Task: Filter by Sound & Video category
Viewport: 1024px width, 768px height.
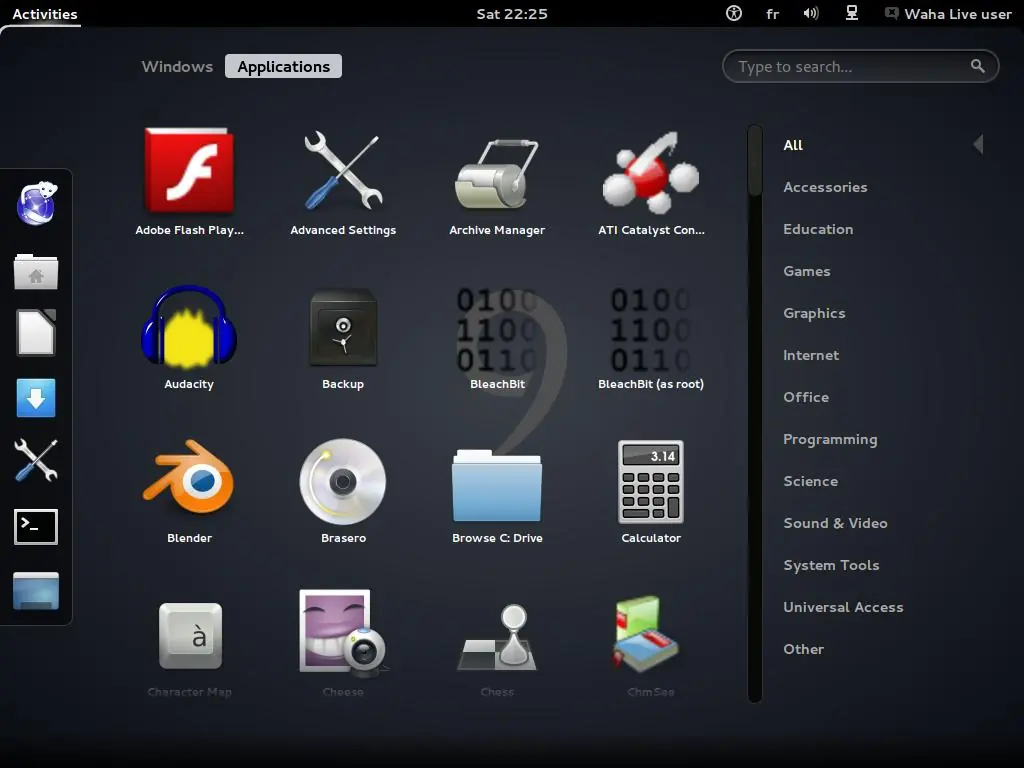Action: 835,523
